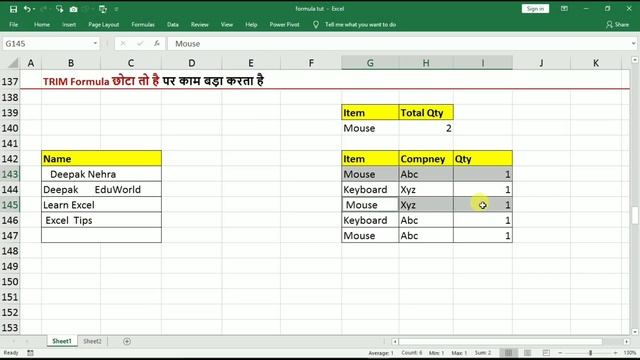Click the Total Qty value cell showing 2
This screenshot has height=360, width=640.
(426, 128)
